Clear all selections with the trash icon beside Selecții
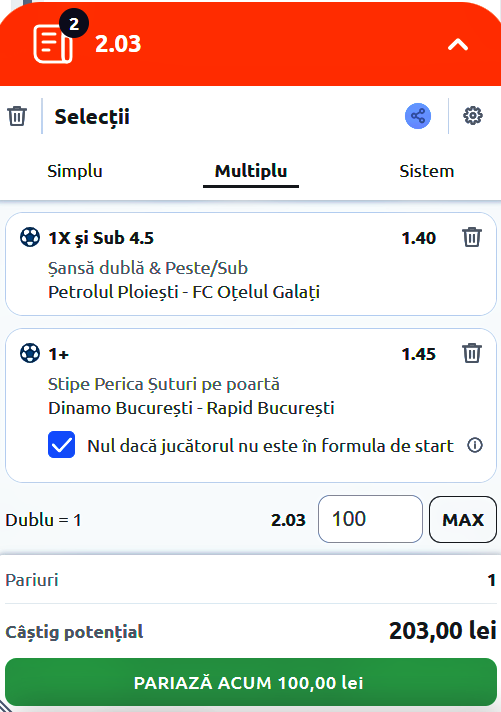Image resolution: width=501 pixels, height=712 pixels. point(17,116)
